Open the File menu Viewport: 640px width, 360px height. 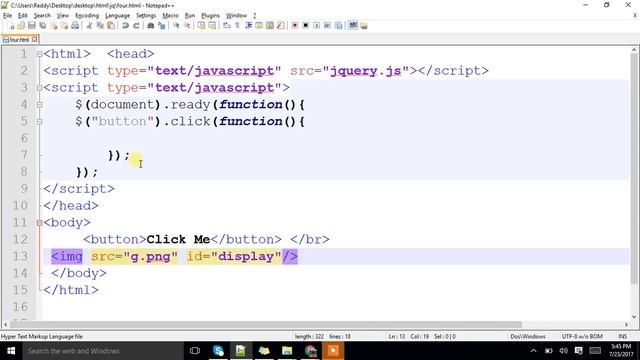[x=7, y=16]
